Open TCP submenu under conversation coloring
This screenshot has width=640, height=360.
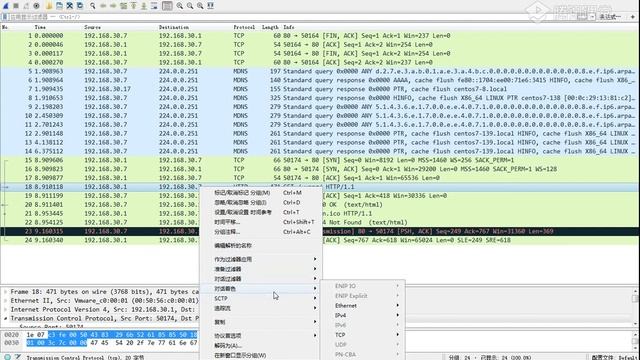click(363, 335)
